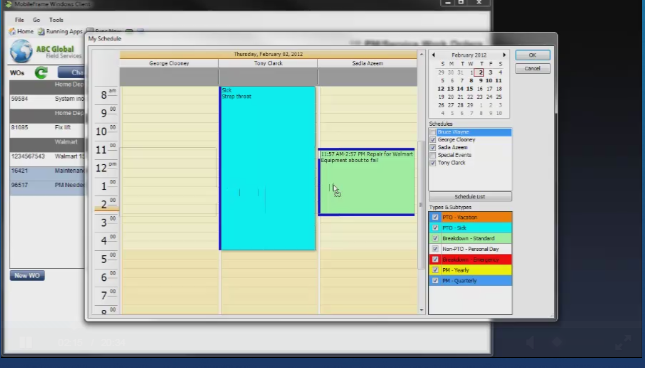645x368 pixels.
Task: Confirm the schedule with OK button
Action: (x=533, y=55)
